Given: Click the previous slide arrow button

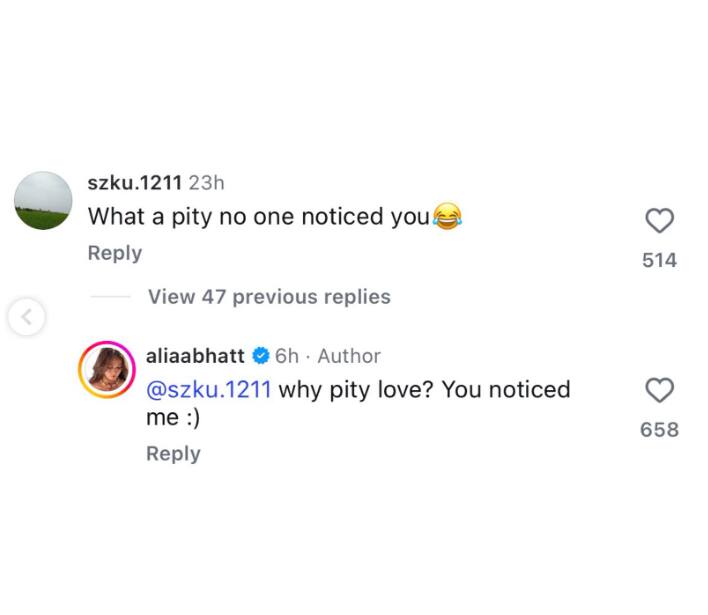Looking at the screenshot, I should pyautogui.click(x=27, y=317).
